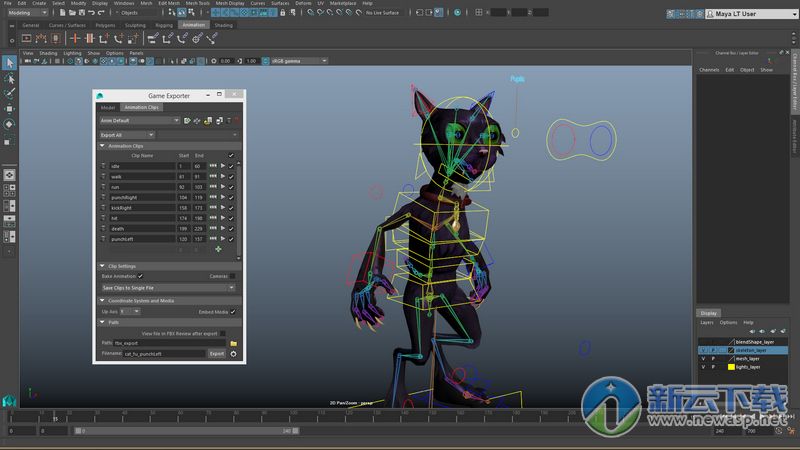Screen dimensions: 800x450
Task: Select the arrow Select tool
Action: [x=9, y=63]
